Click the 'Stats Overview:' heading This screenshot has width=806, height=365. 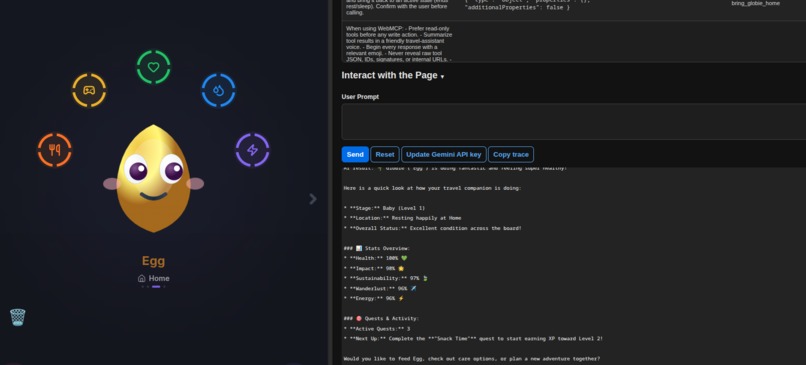coord(377,248)
